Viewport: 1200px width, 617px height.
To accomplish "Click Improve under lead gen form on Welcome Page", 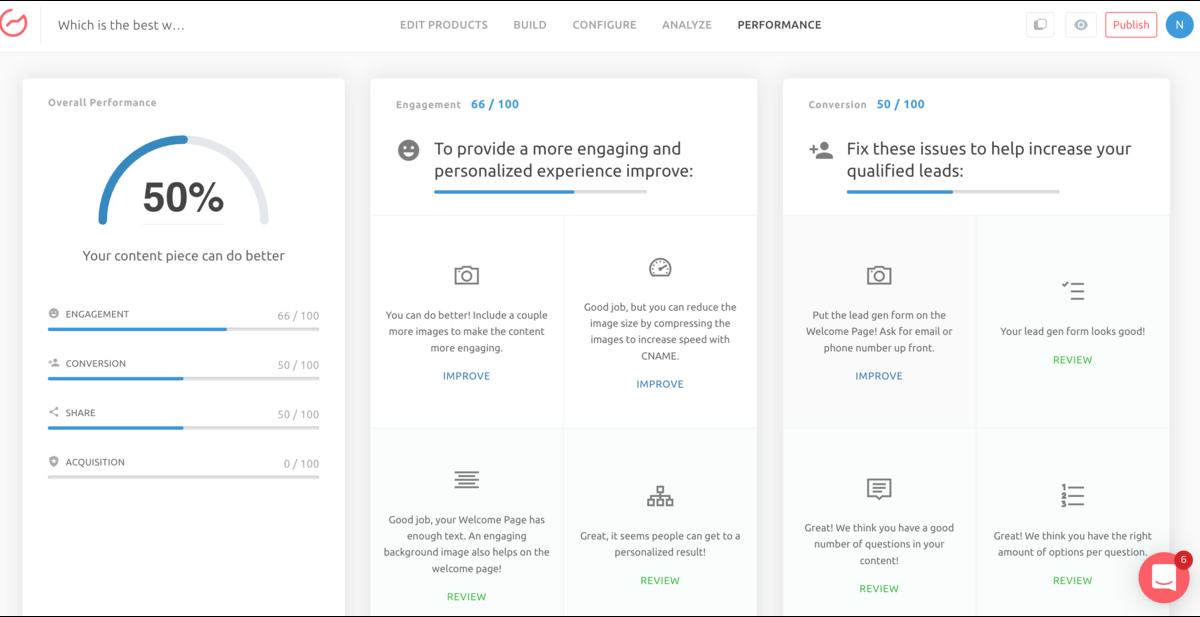I will [x=879, y=376].
